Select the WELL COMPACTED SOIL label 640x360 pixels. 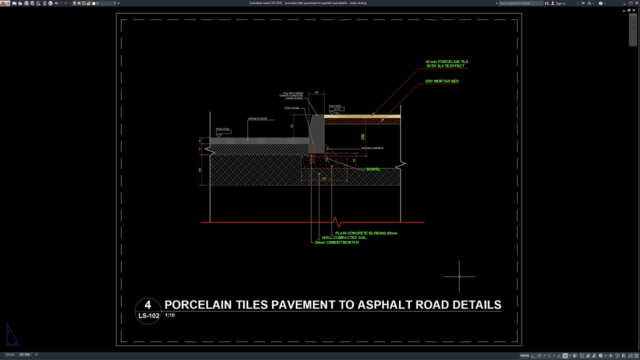pyautogui.click(x=344, y=238)
